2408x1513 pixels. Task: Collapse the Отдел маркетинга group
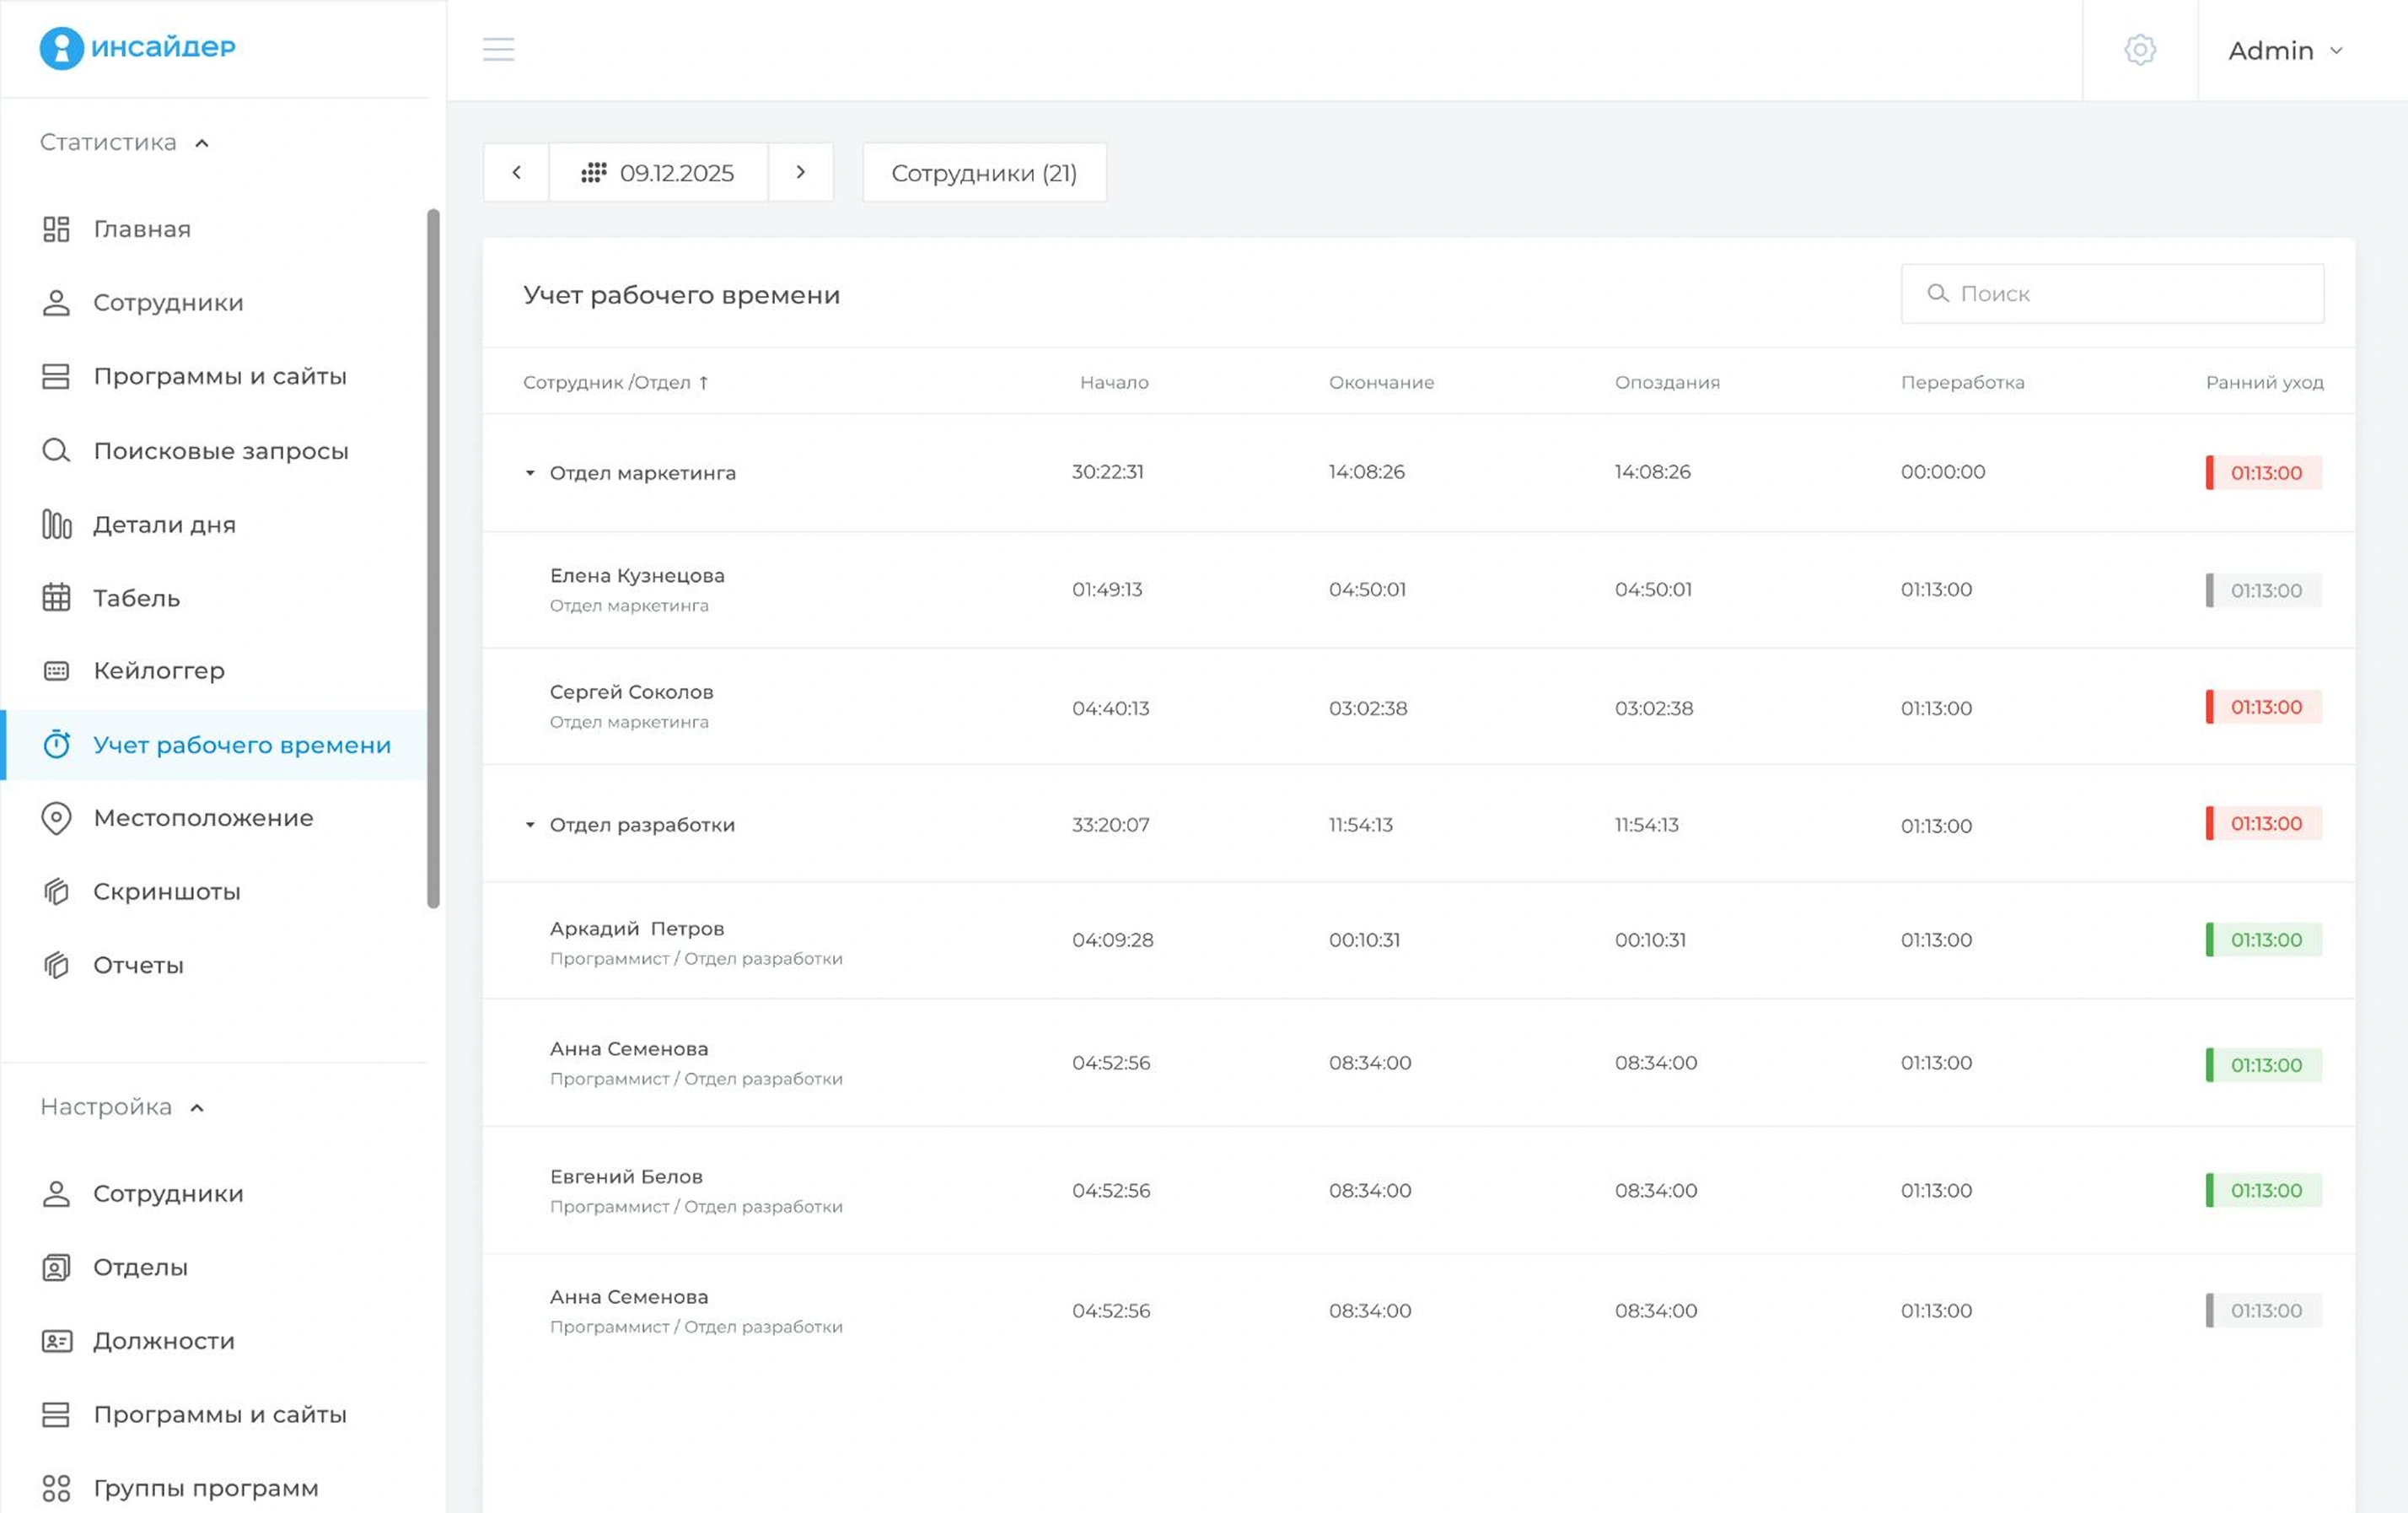[530, 473]
